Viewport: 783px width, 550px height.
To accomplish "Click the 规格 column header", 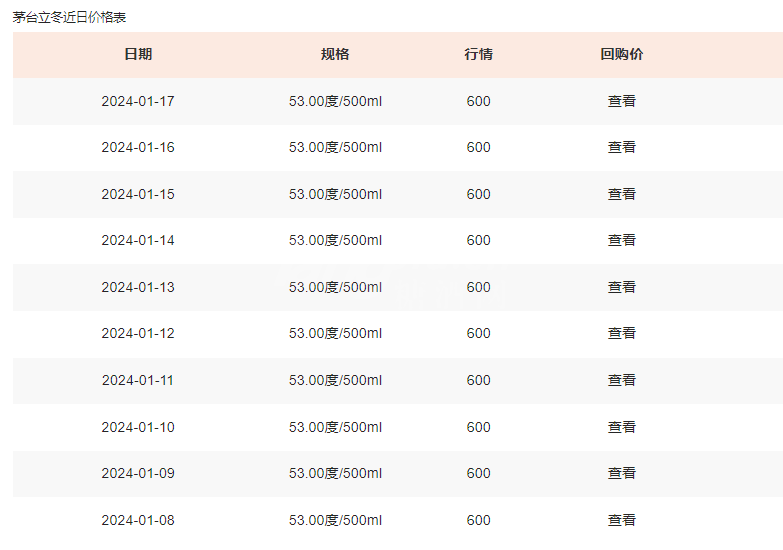I will coord(335,54).
